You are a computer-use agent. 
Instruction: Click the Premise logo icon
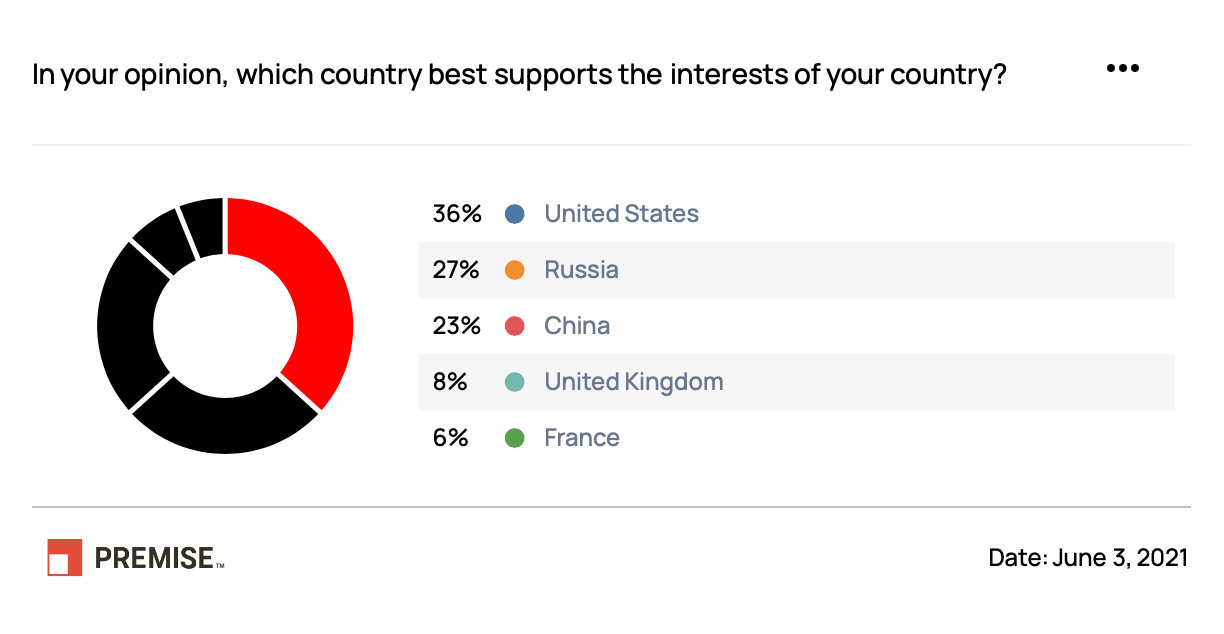click(x=65, y=557)
